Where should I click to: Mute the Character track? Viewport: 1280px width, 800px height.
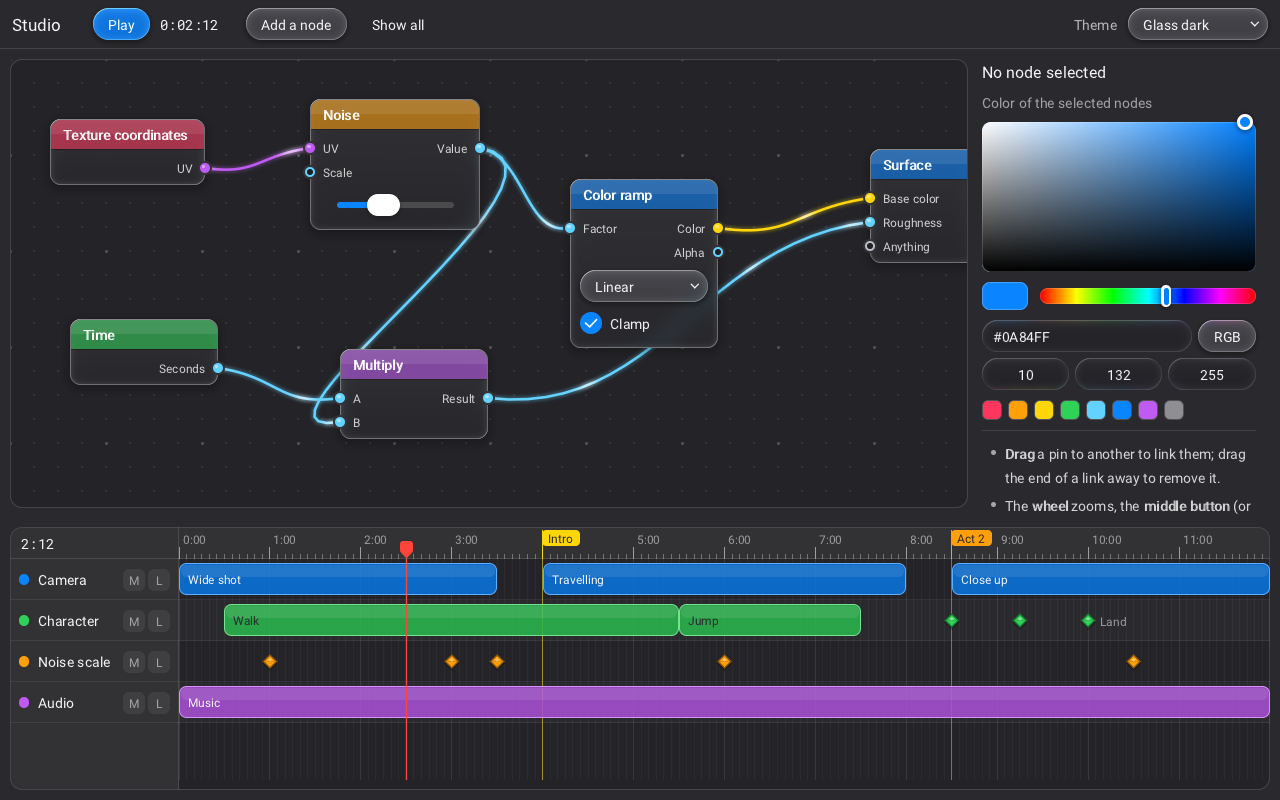[133, 621]
